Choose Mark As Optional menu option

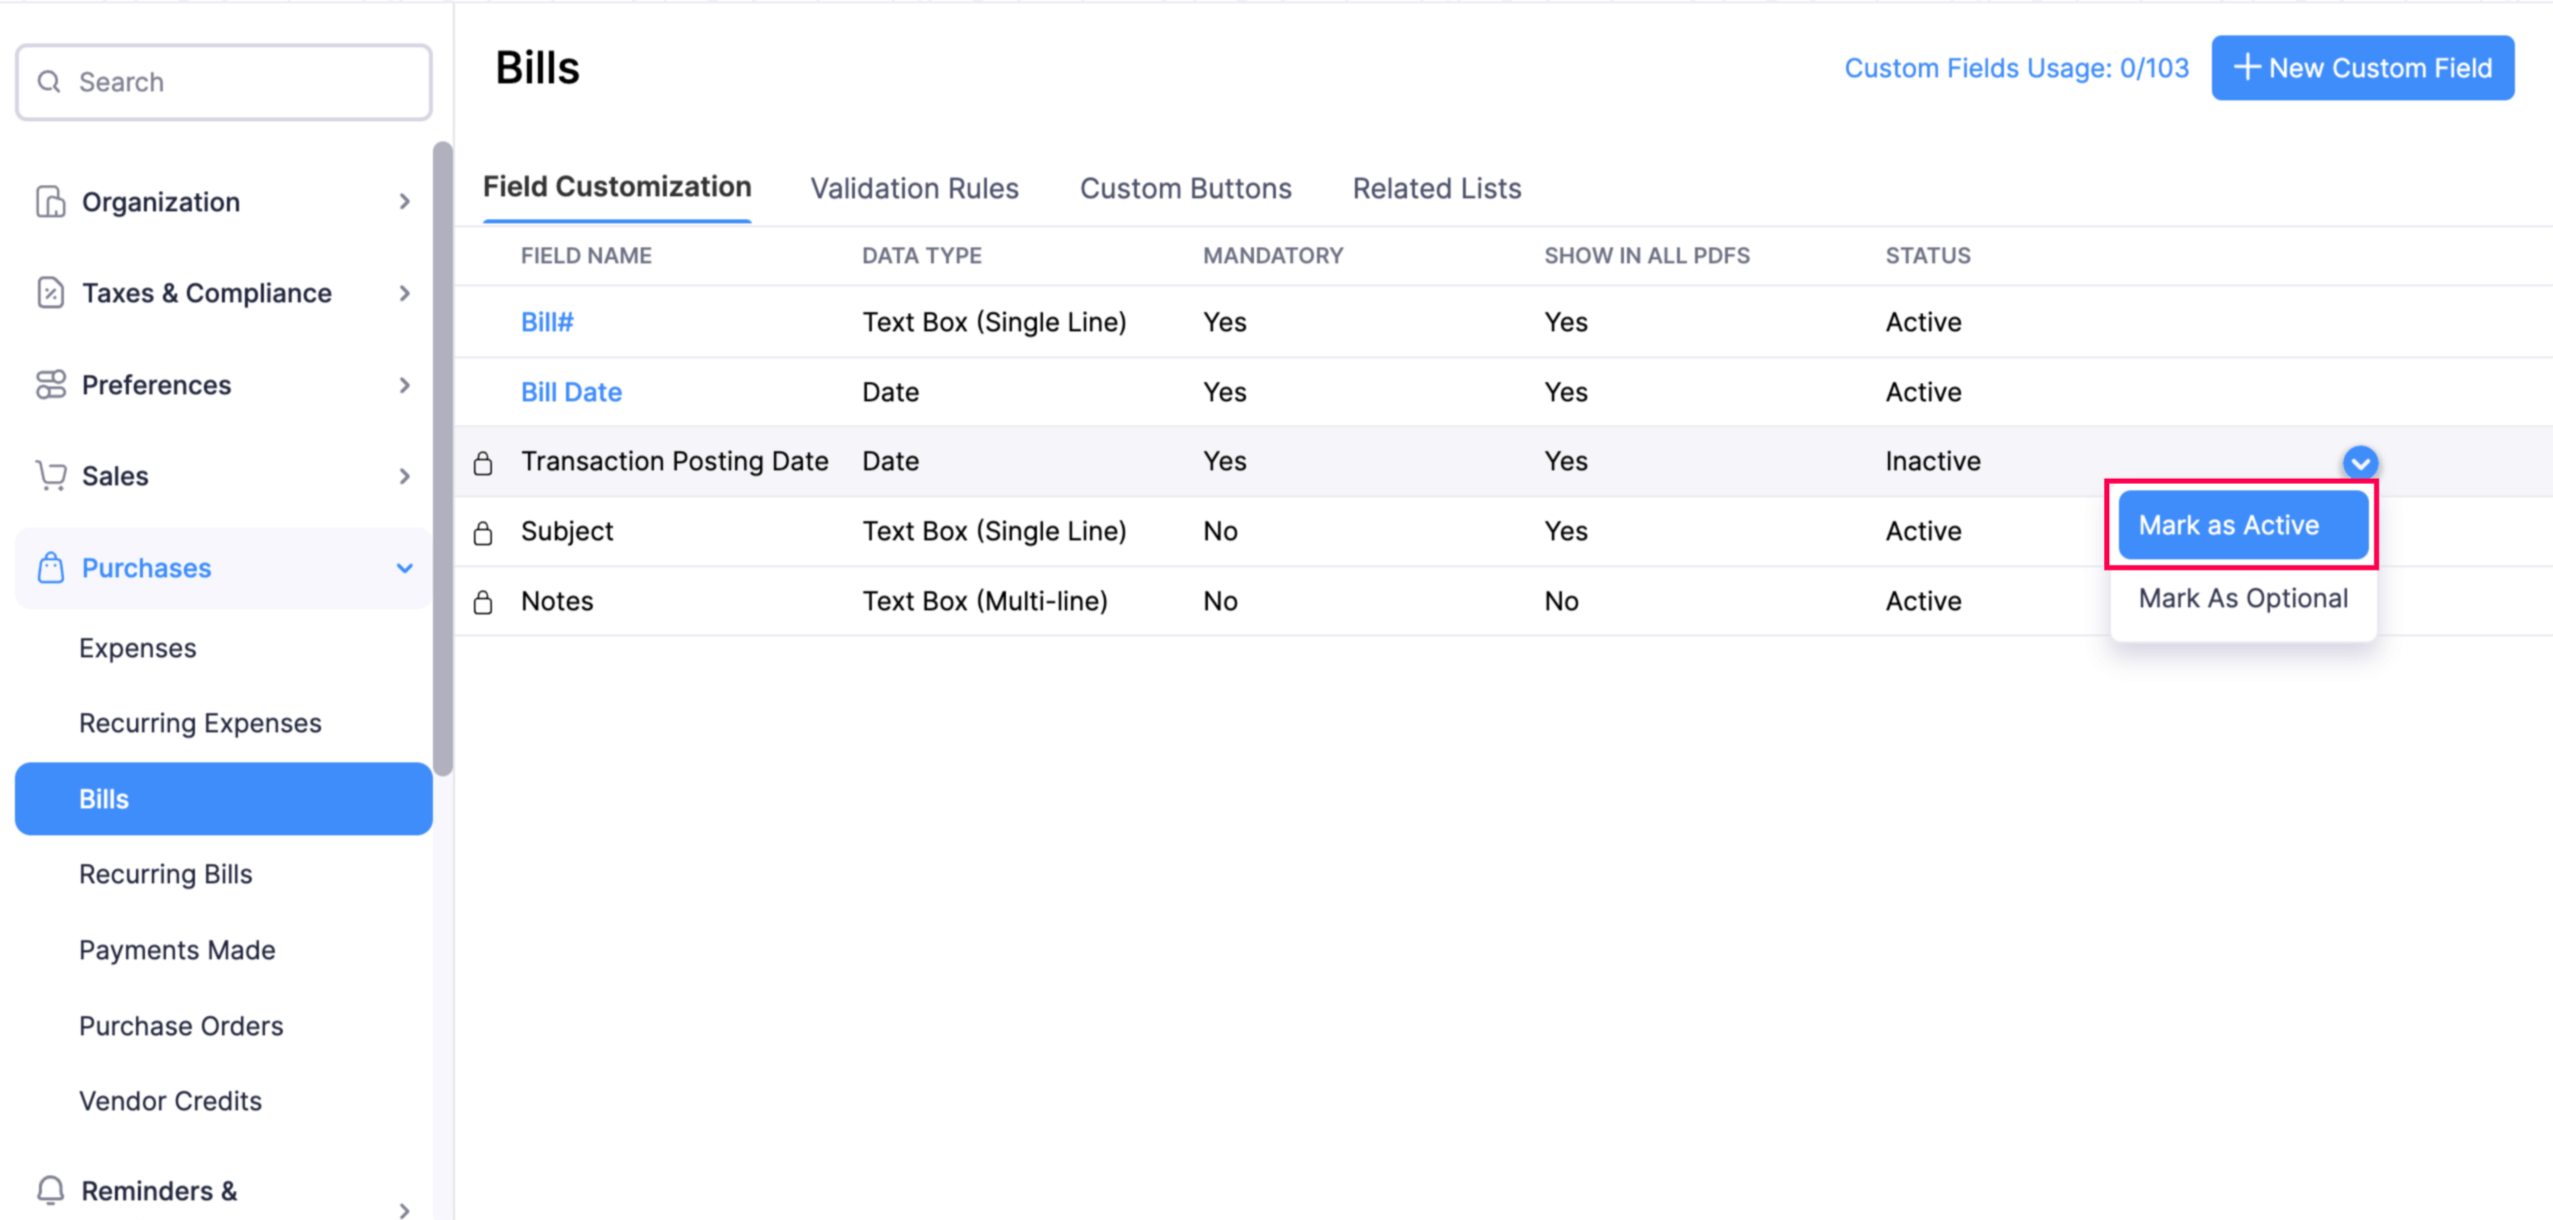tap(2242, 598)
